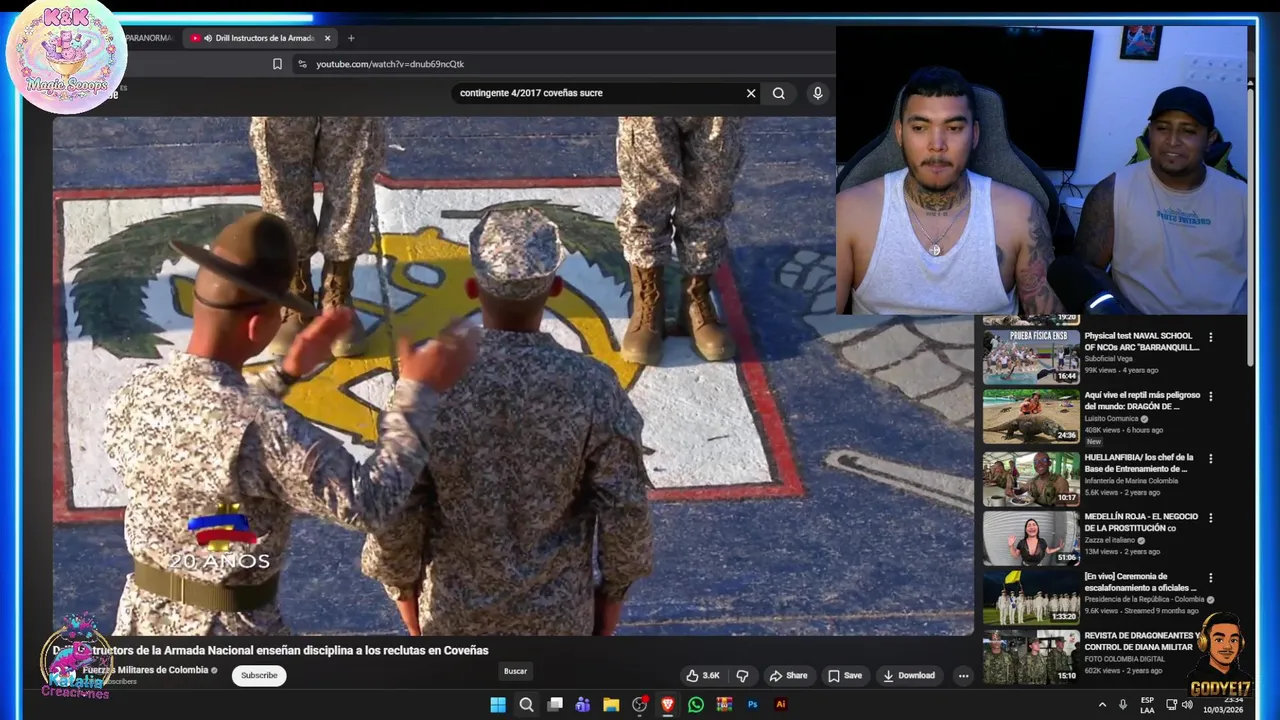Open REVISTA DE DRAGONEANTES video thumbnail
The width and height of the screenshot is (1280, 720).
point(1031,657)
